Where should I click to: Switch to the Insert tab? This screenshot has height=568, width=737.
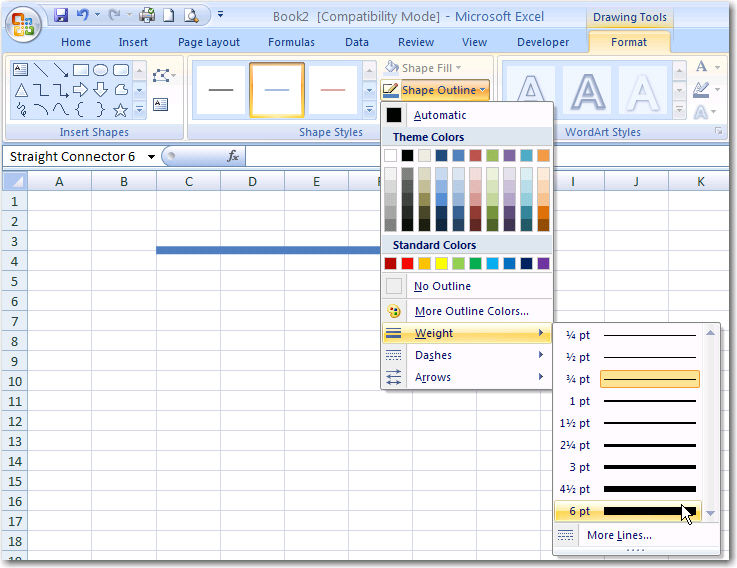tap(133, 42)
